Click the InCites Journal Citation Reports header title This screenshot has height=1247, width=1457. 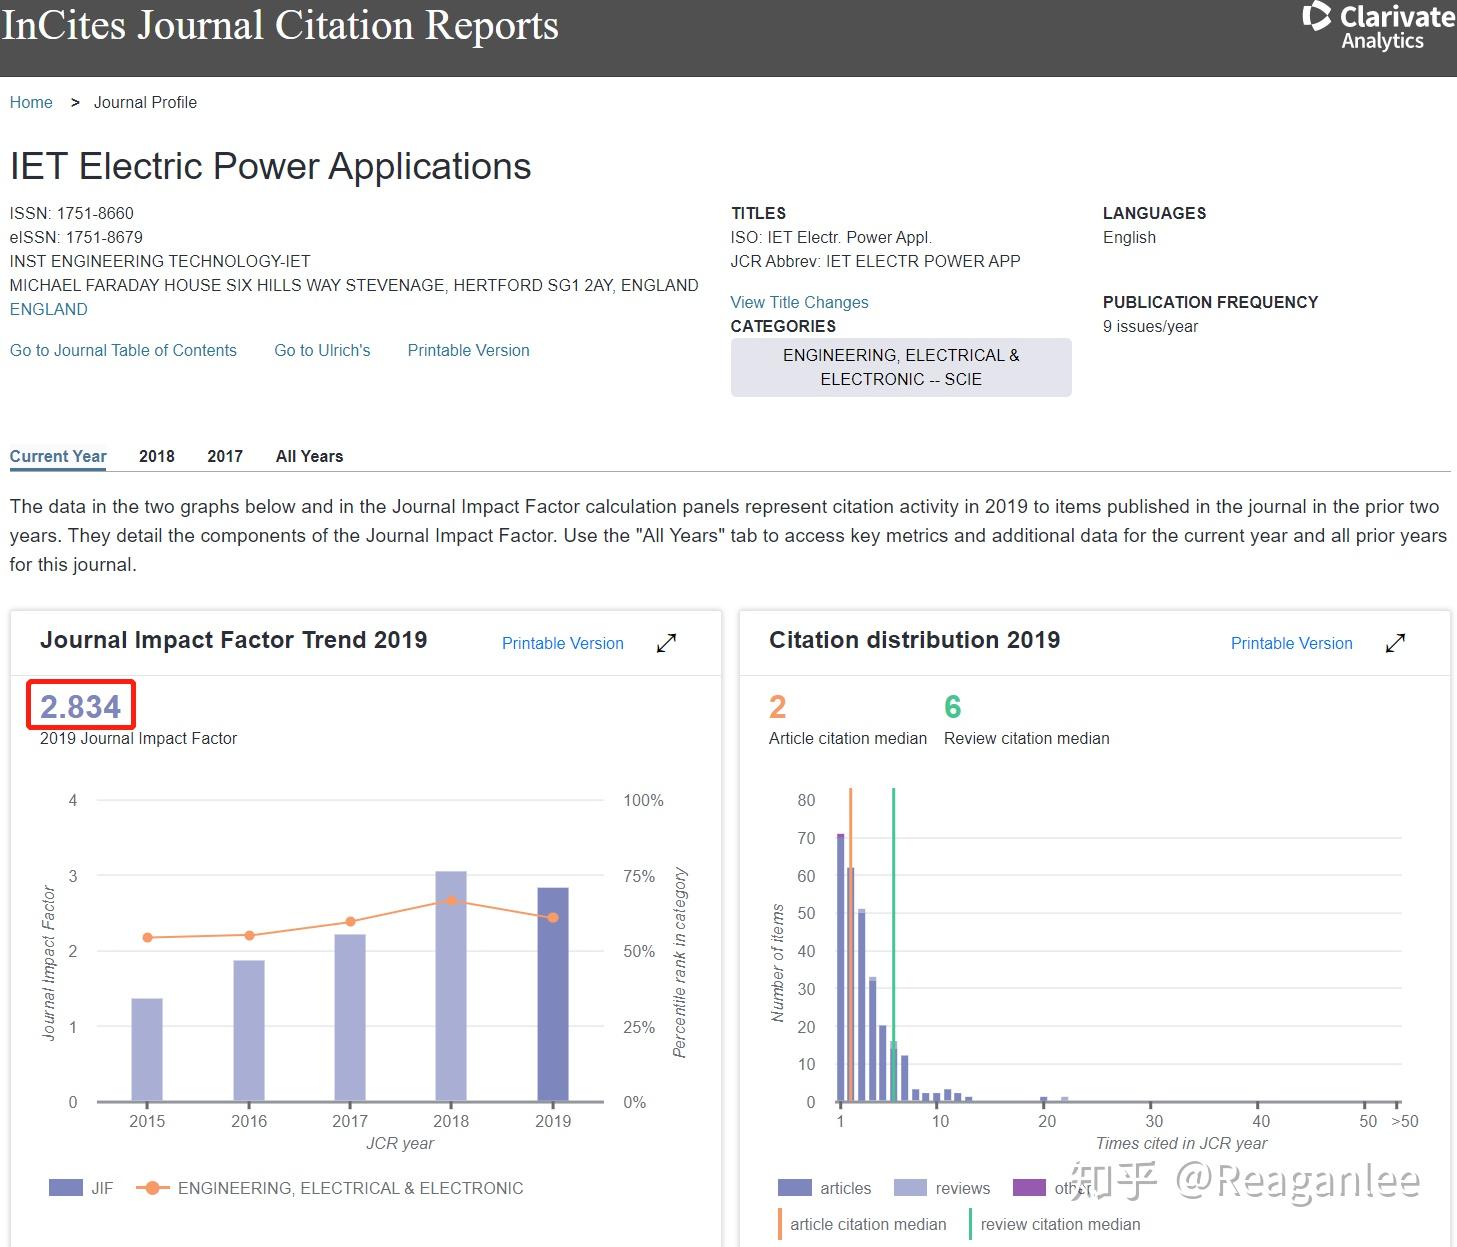pos(280,25)
